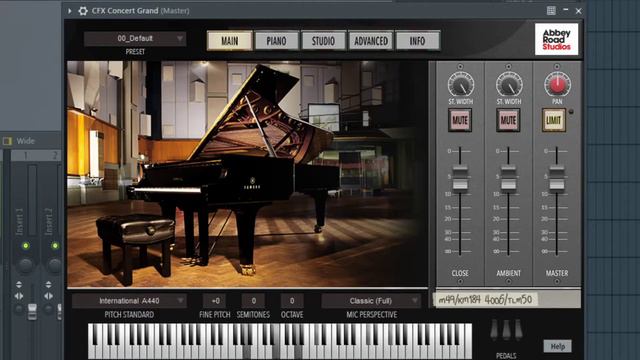Close the CFX Concert Grand window
640x360 pixels.
[x=578, y=11]
